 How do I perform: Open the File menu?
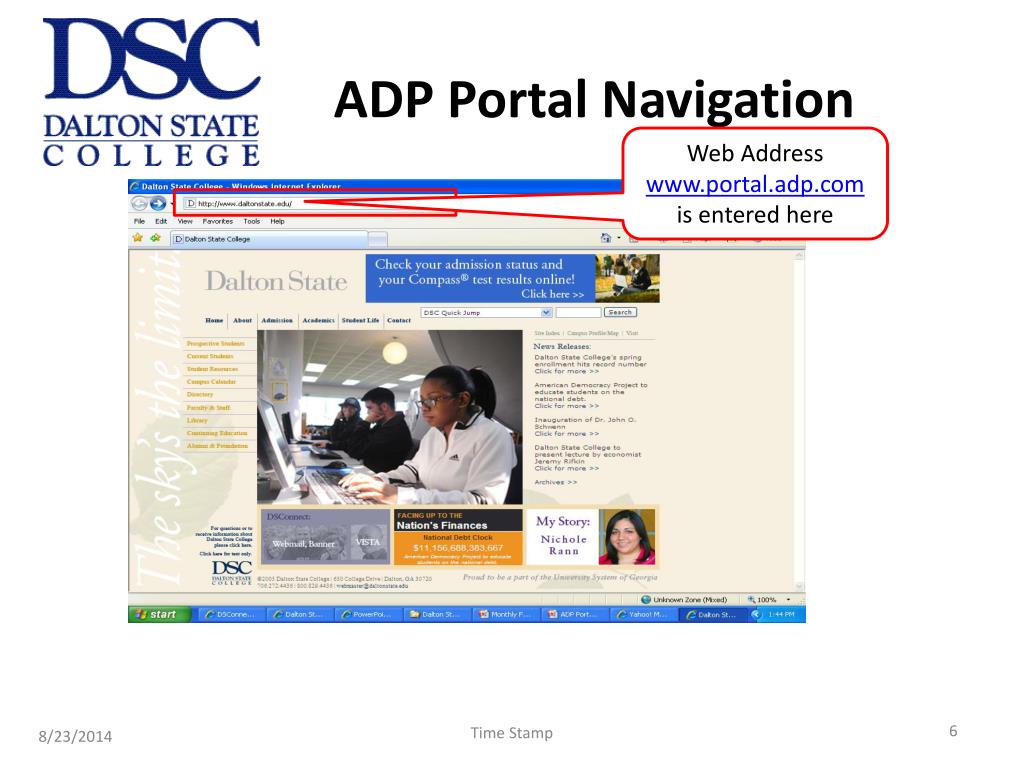(139, 221)
